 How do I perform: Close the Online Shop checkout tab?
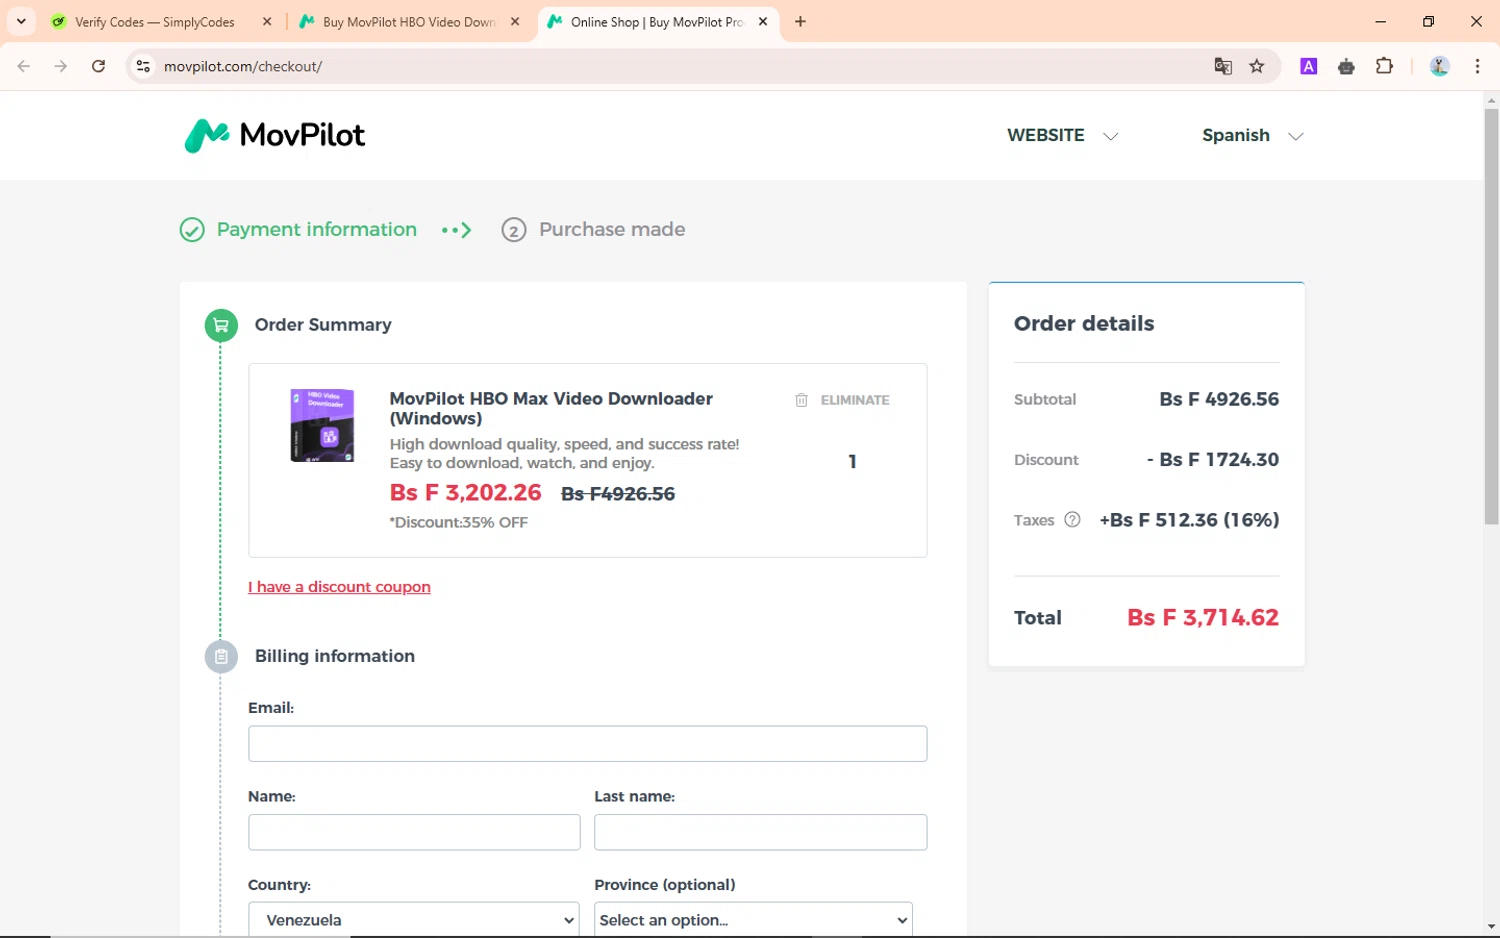[x=763, y=21]
